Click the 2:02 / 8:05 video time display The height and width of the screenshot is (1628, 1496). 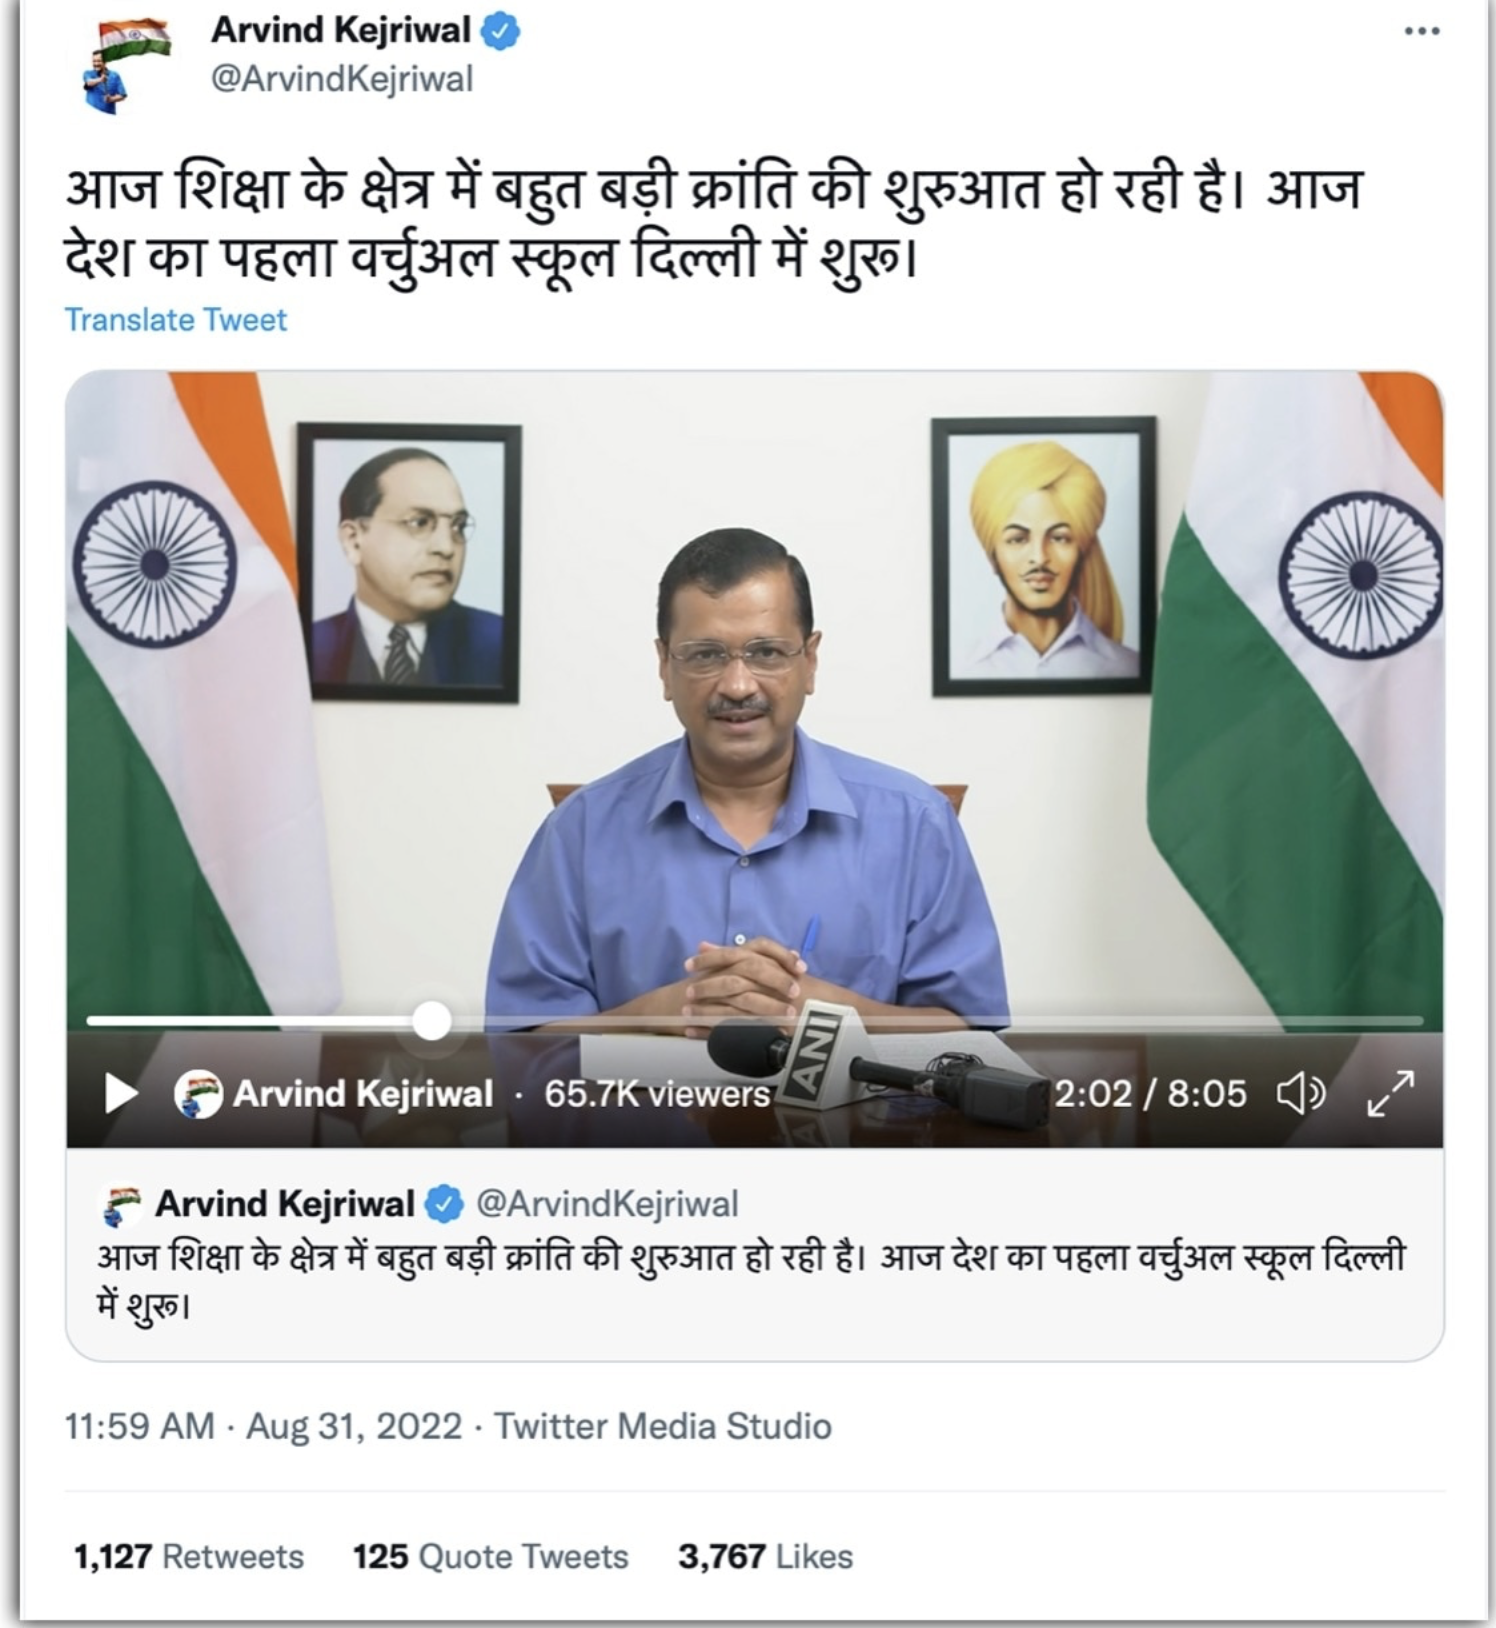click(x=1150, y=1094)
